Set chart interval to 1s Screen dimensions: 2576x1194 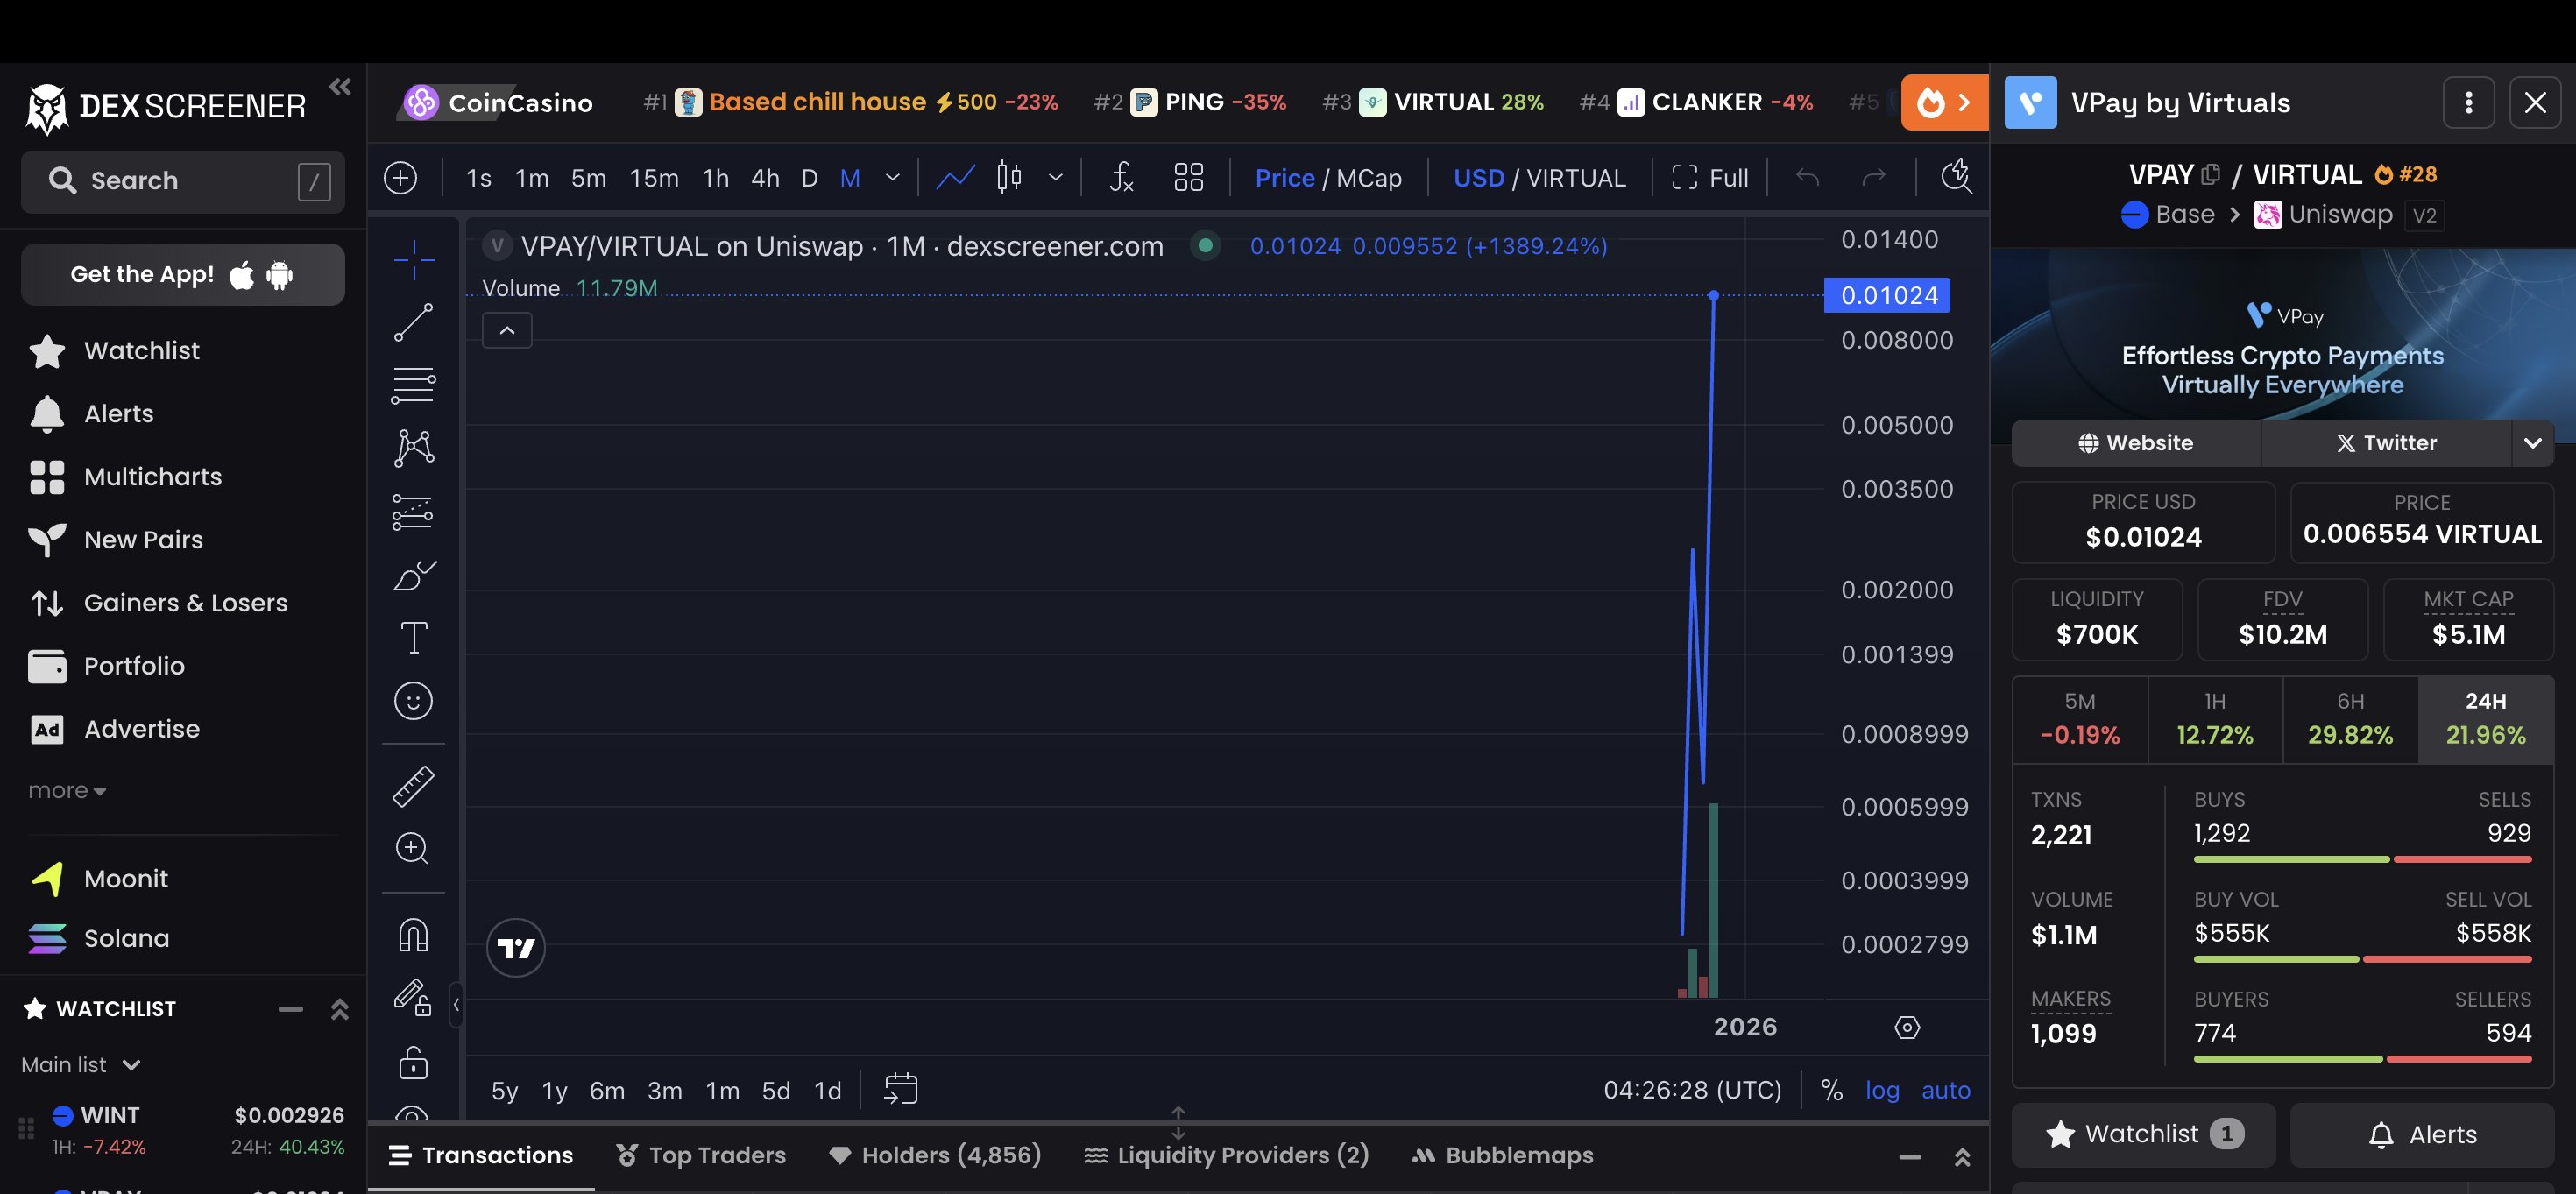click(478, 178)
